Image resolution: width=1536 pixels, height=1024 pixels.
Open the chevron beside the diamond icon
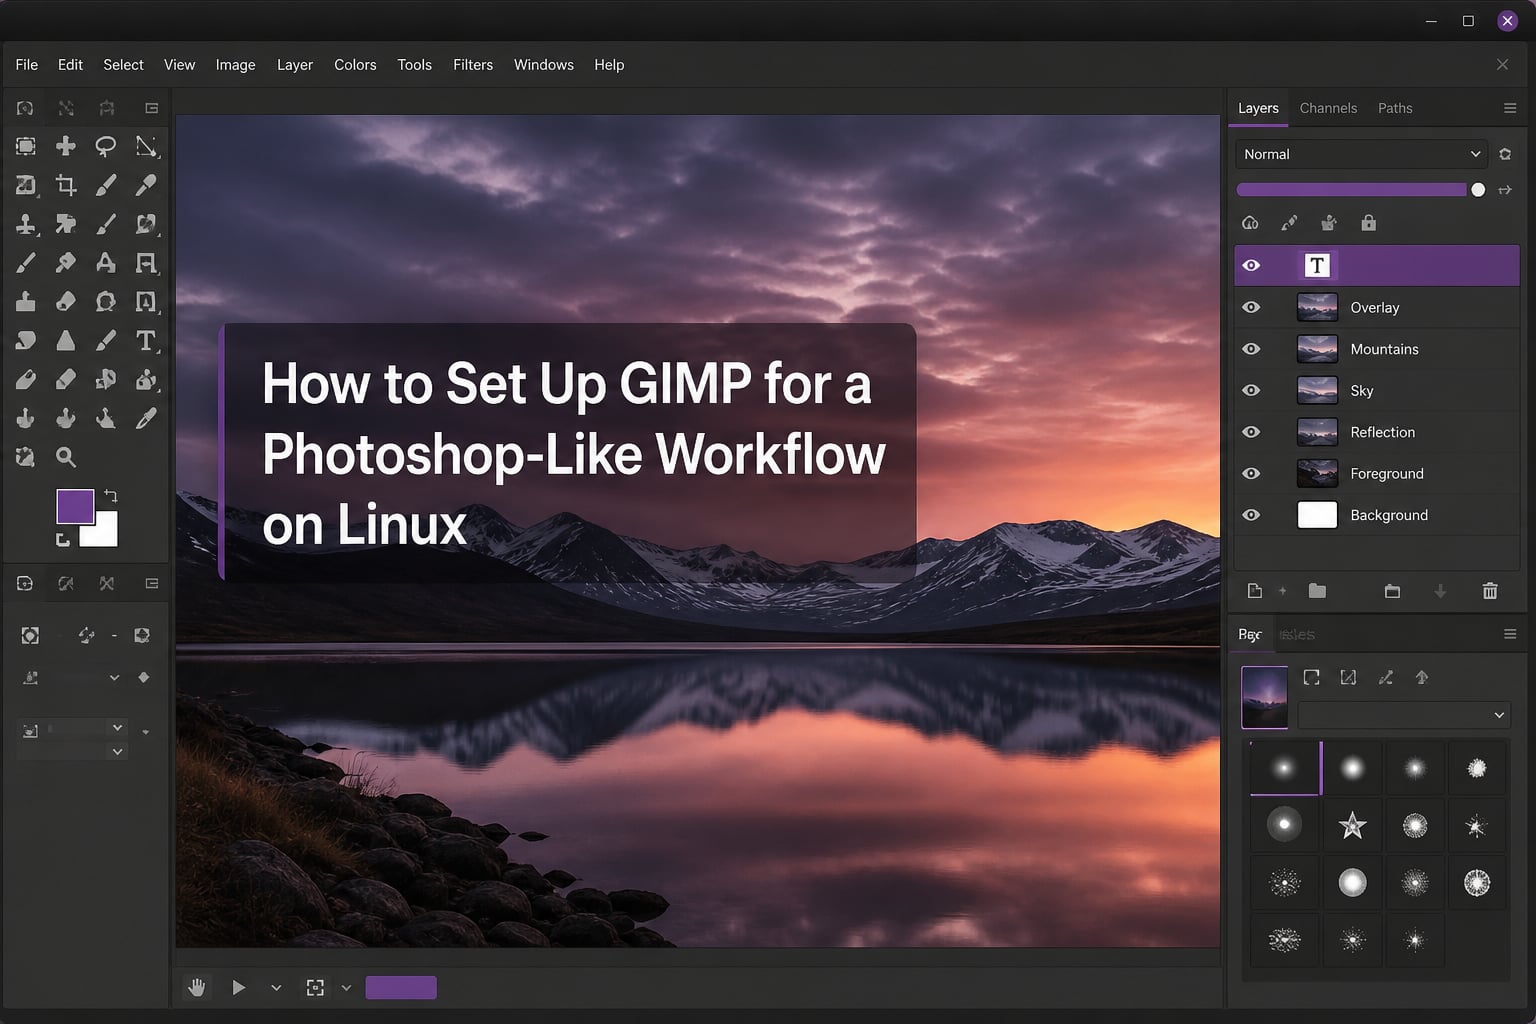click(x=114, y=678)
